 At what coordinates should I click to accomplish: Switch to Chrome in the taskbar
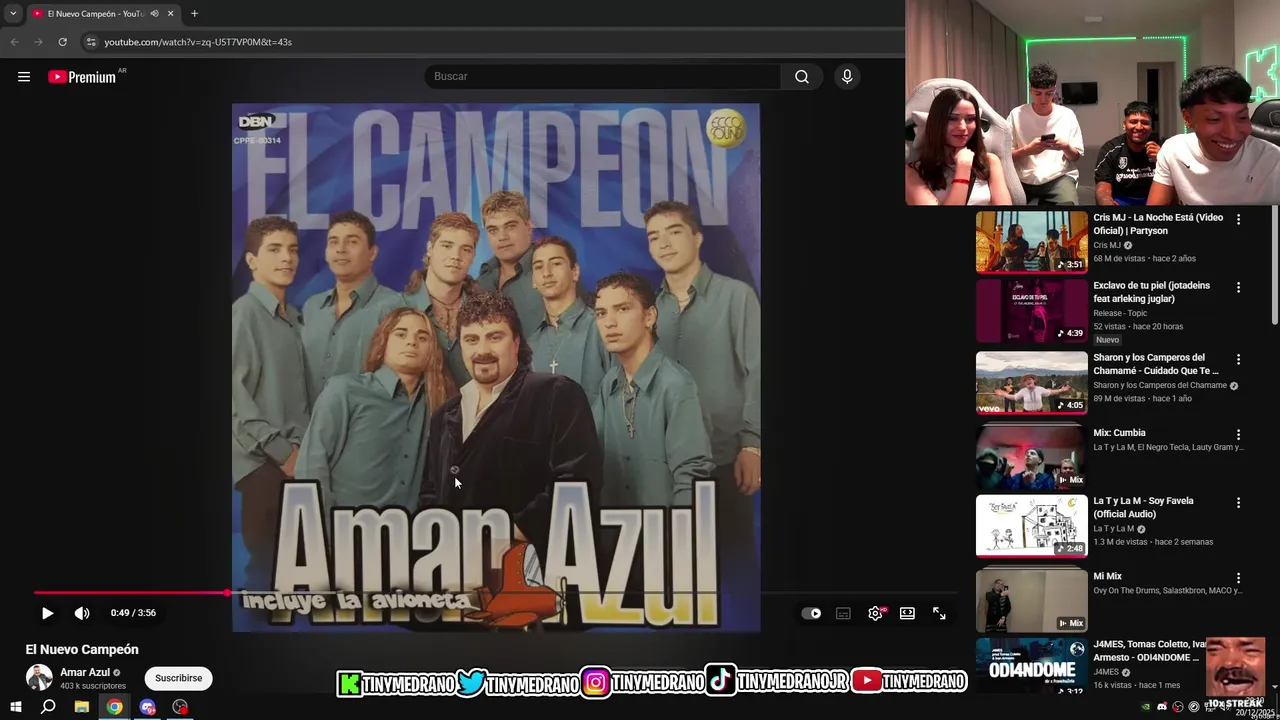pos(115,707)
